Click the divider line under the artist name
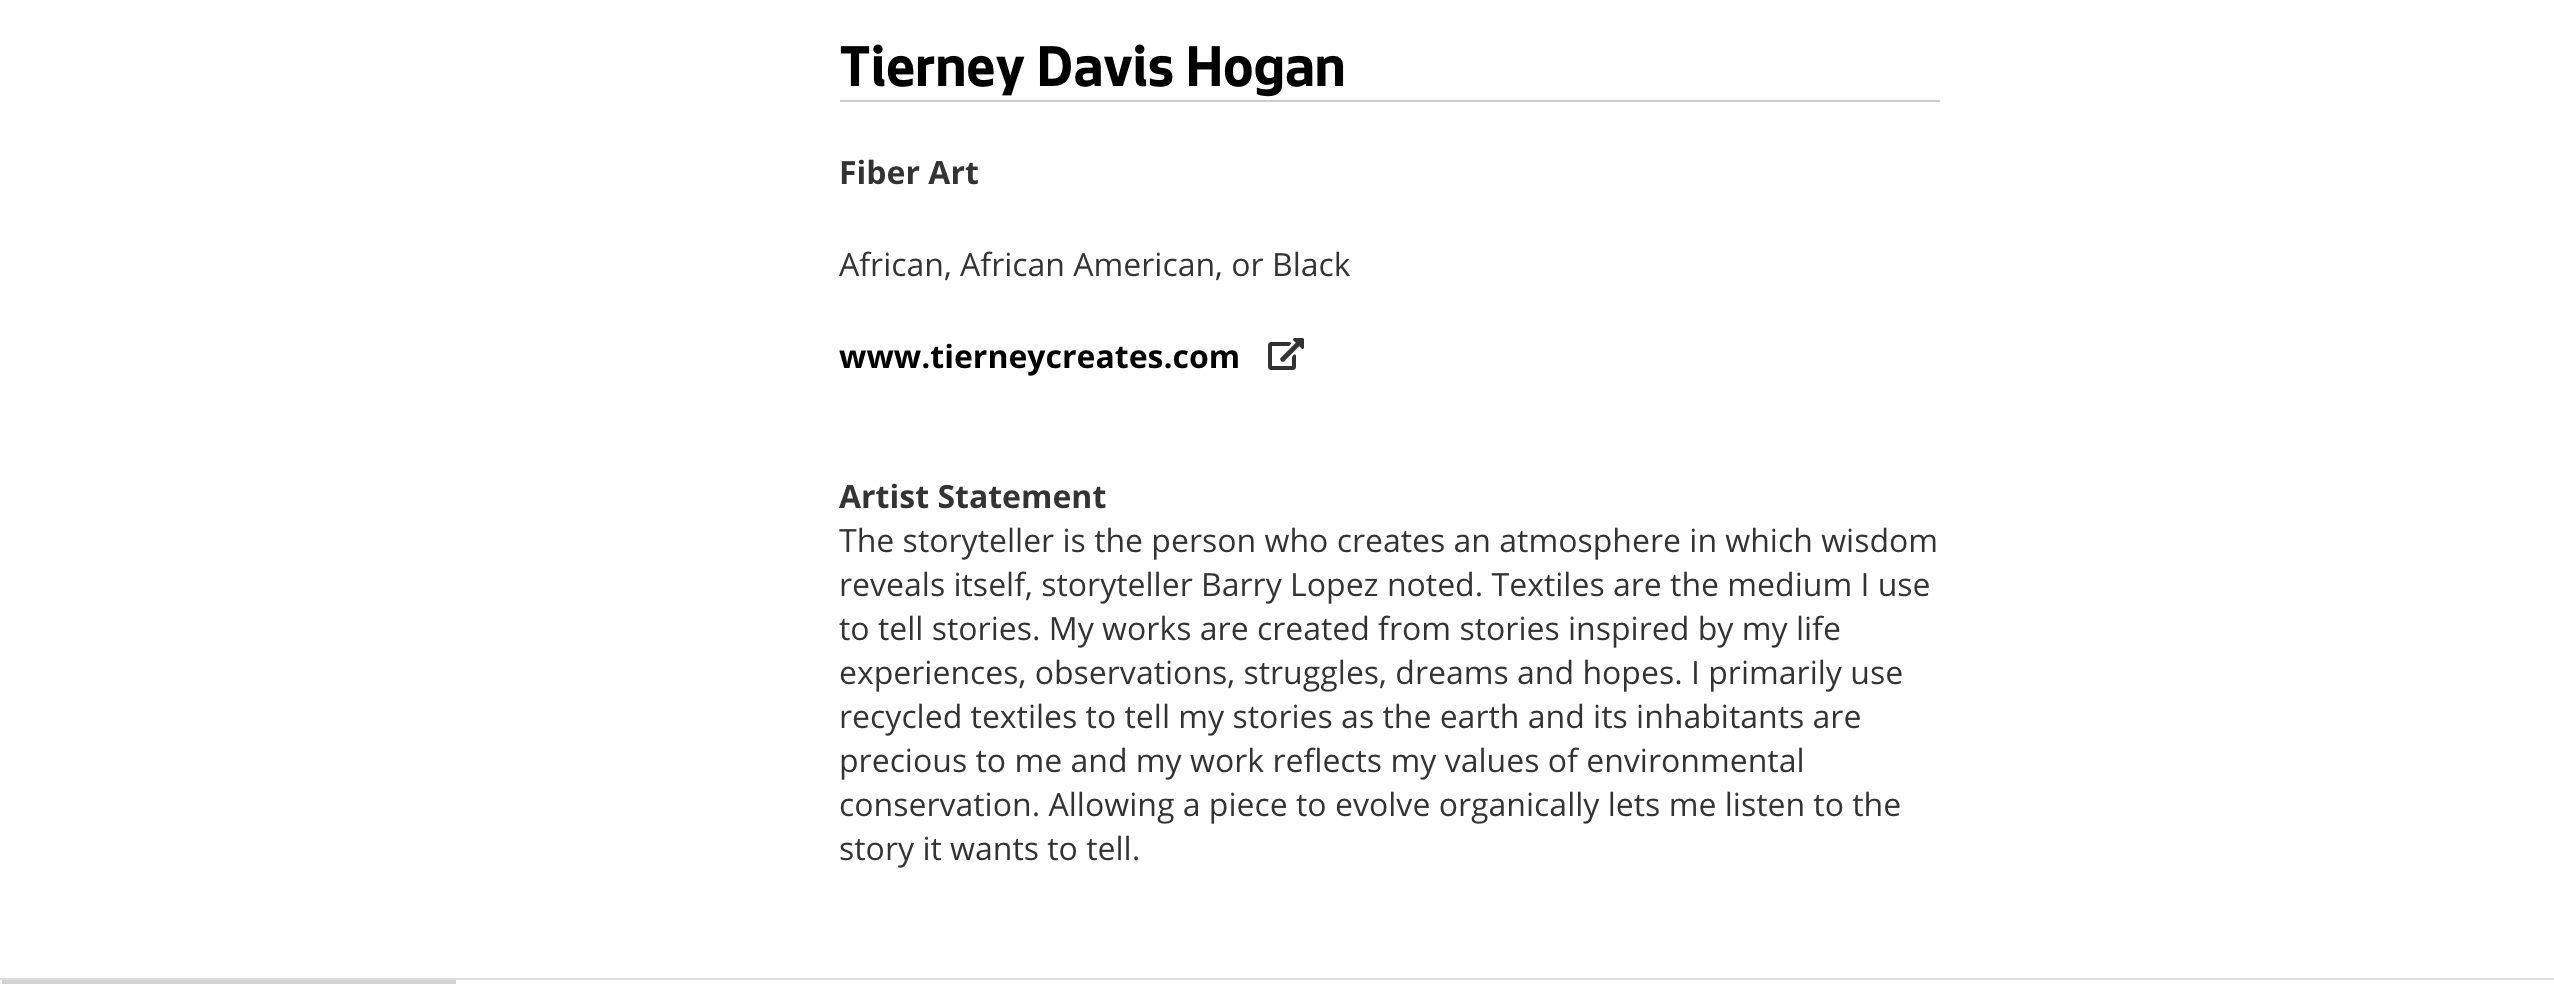This screenshot has height=984, width=2554. pos(1388,101)
